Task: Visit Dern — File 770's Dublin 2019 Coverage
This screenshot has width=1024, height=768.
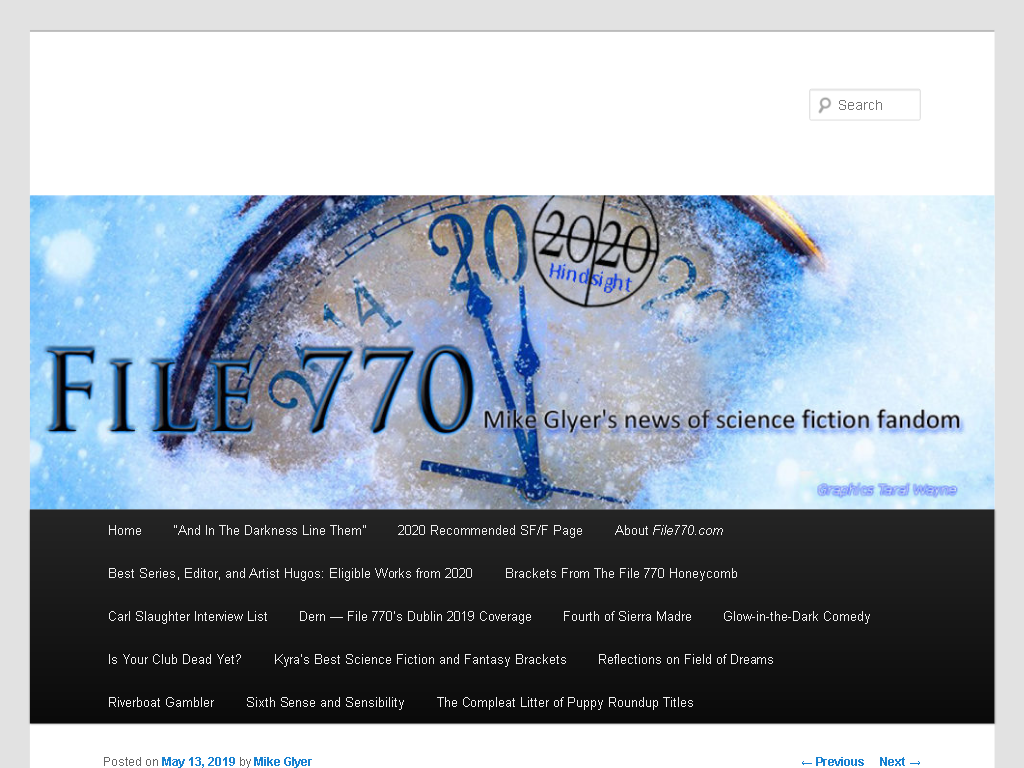Action: click(415, 617)
